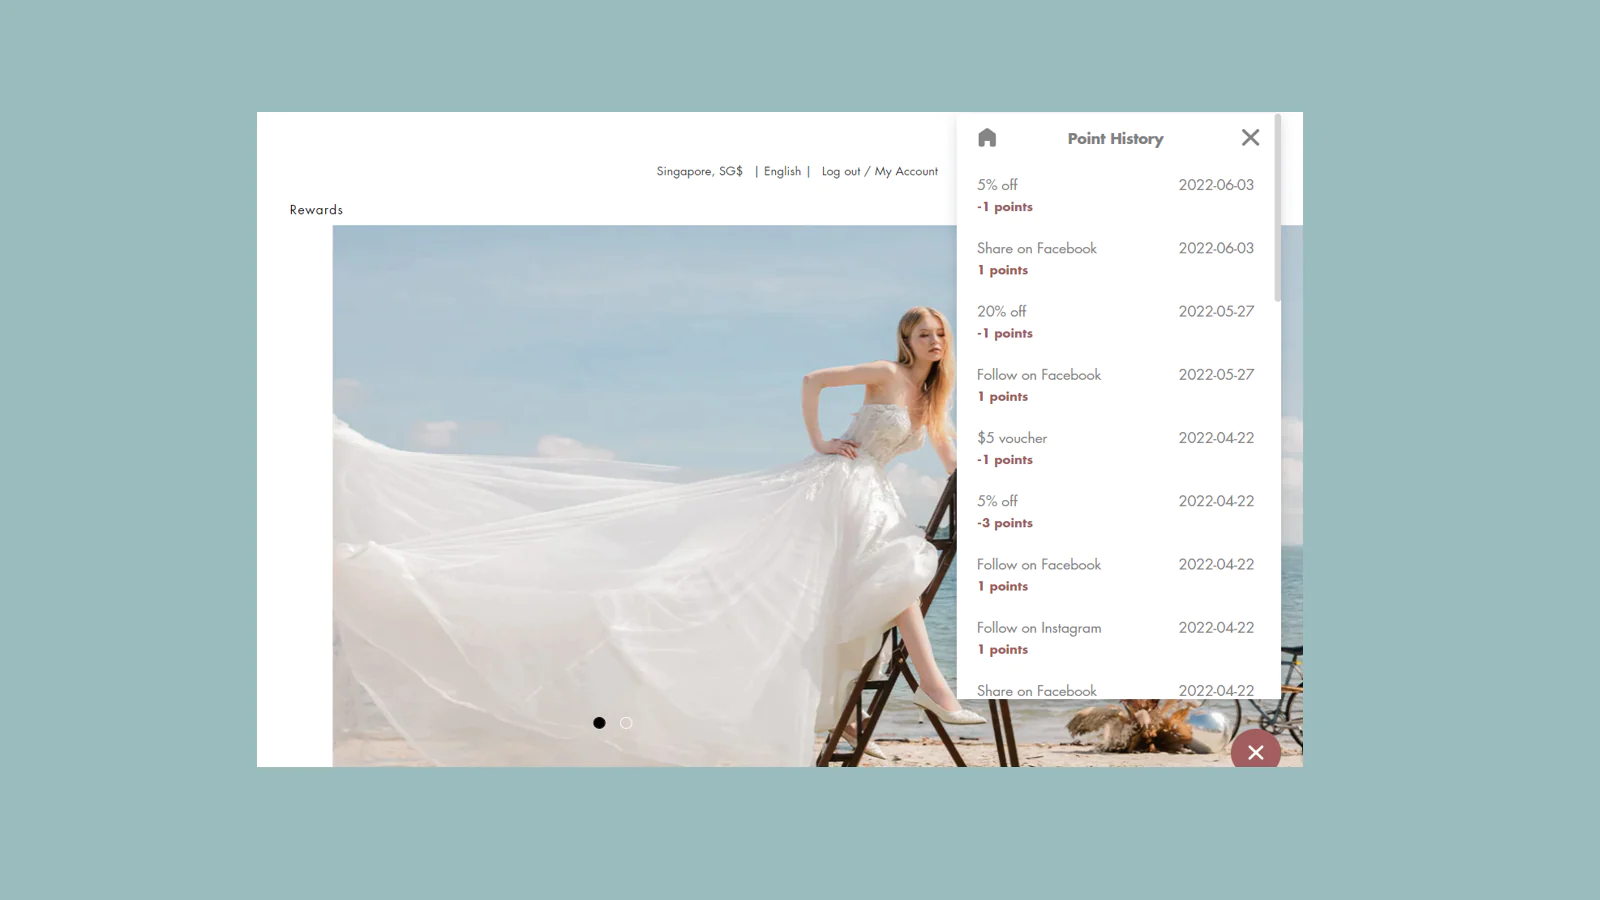Select Share on Facebook entry dated 2022-04-22
Image resolution: width=1600 pixels, height=900 pixels.
pos(1115,690)
